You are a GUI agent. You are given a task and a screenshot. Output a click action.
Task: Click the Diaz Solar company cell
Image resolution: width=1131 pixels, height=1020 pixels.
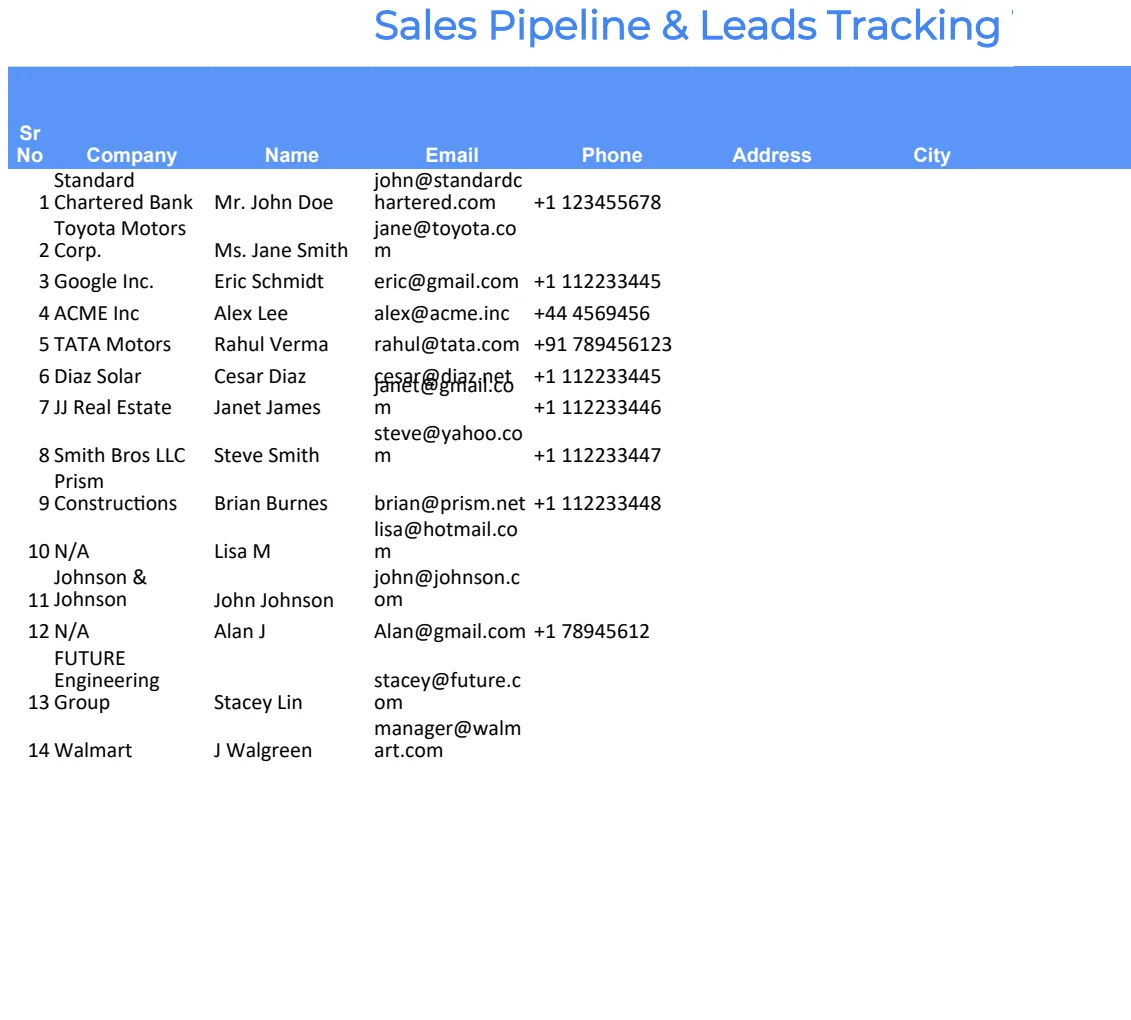tap(97, 377)
